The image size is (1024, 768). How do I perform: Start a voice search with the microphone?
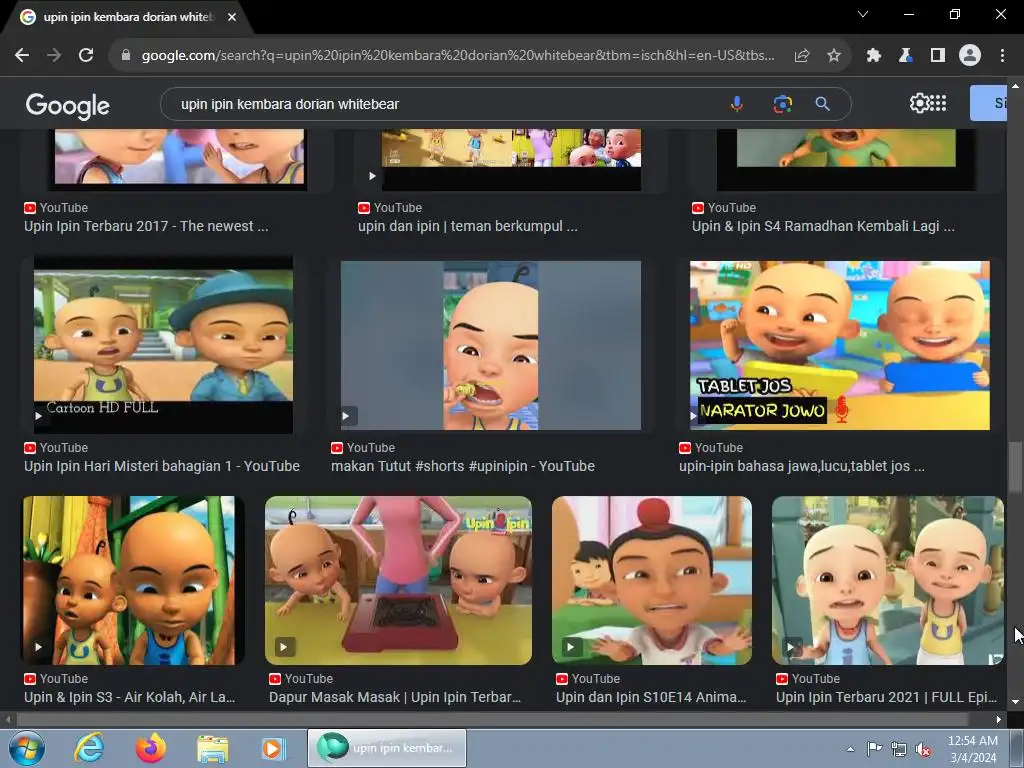737,104
